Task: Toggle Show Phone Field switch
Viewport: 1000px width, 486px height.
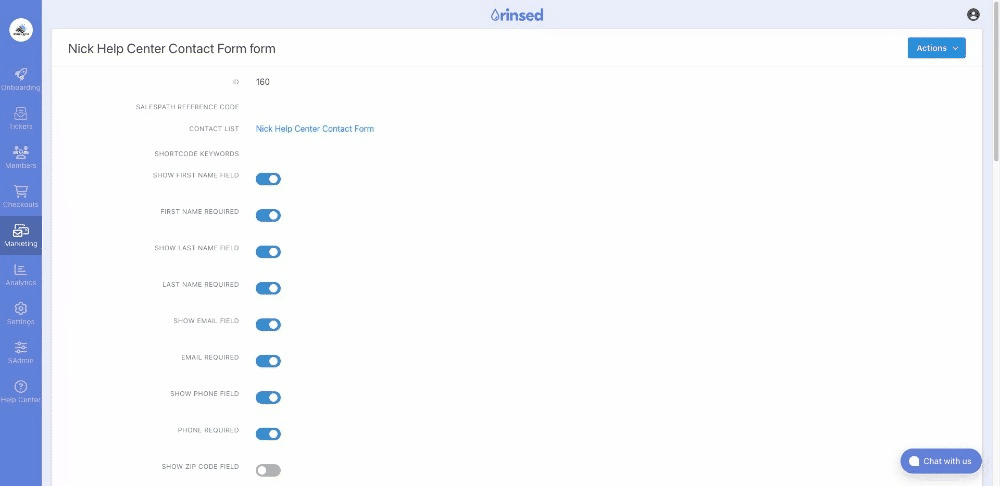Action: pyautogui.click(x=268, y=397)
